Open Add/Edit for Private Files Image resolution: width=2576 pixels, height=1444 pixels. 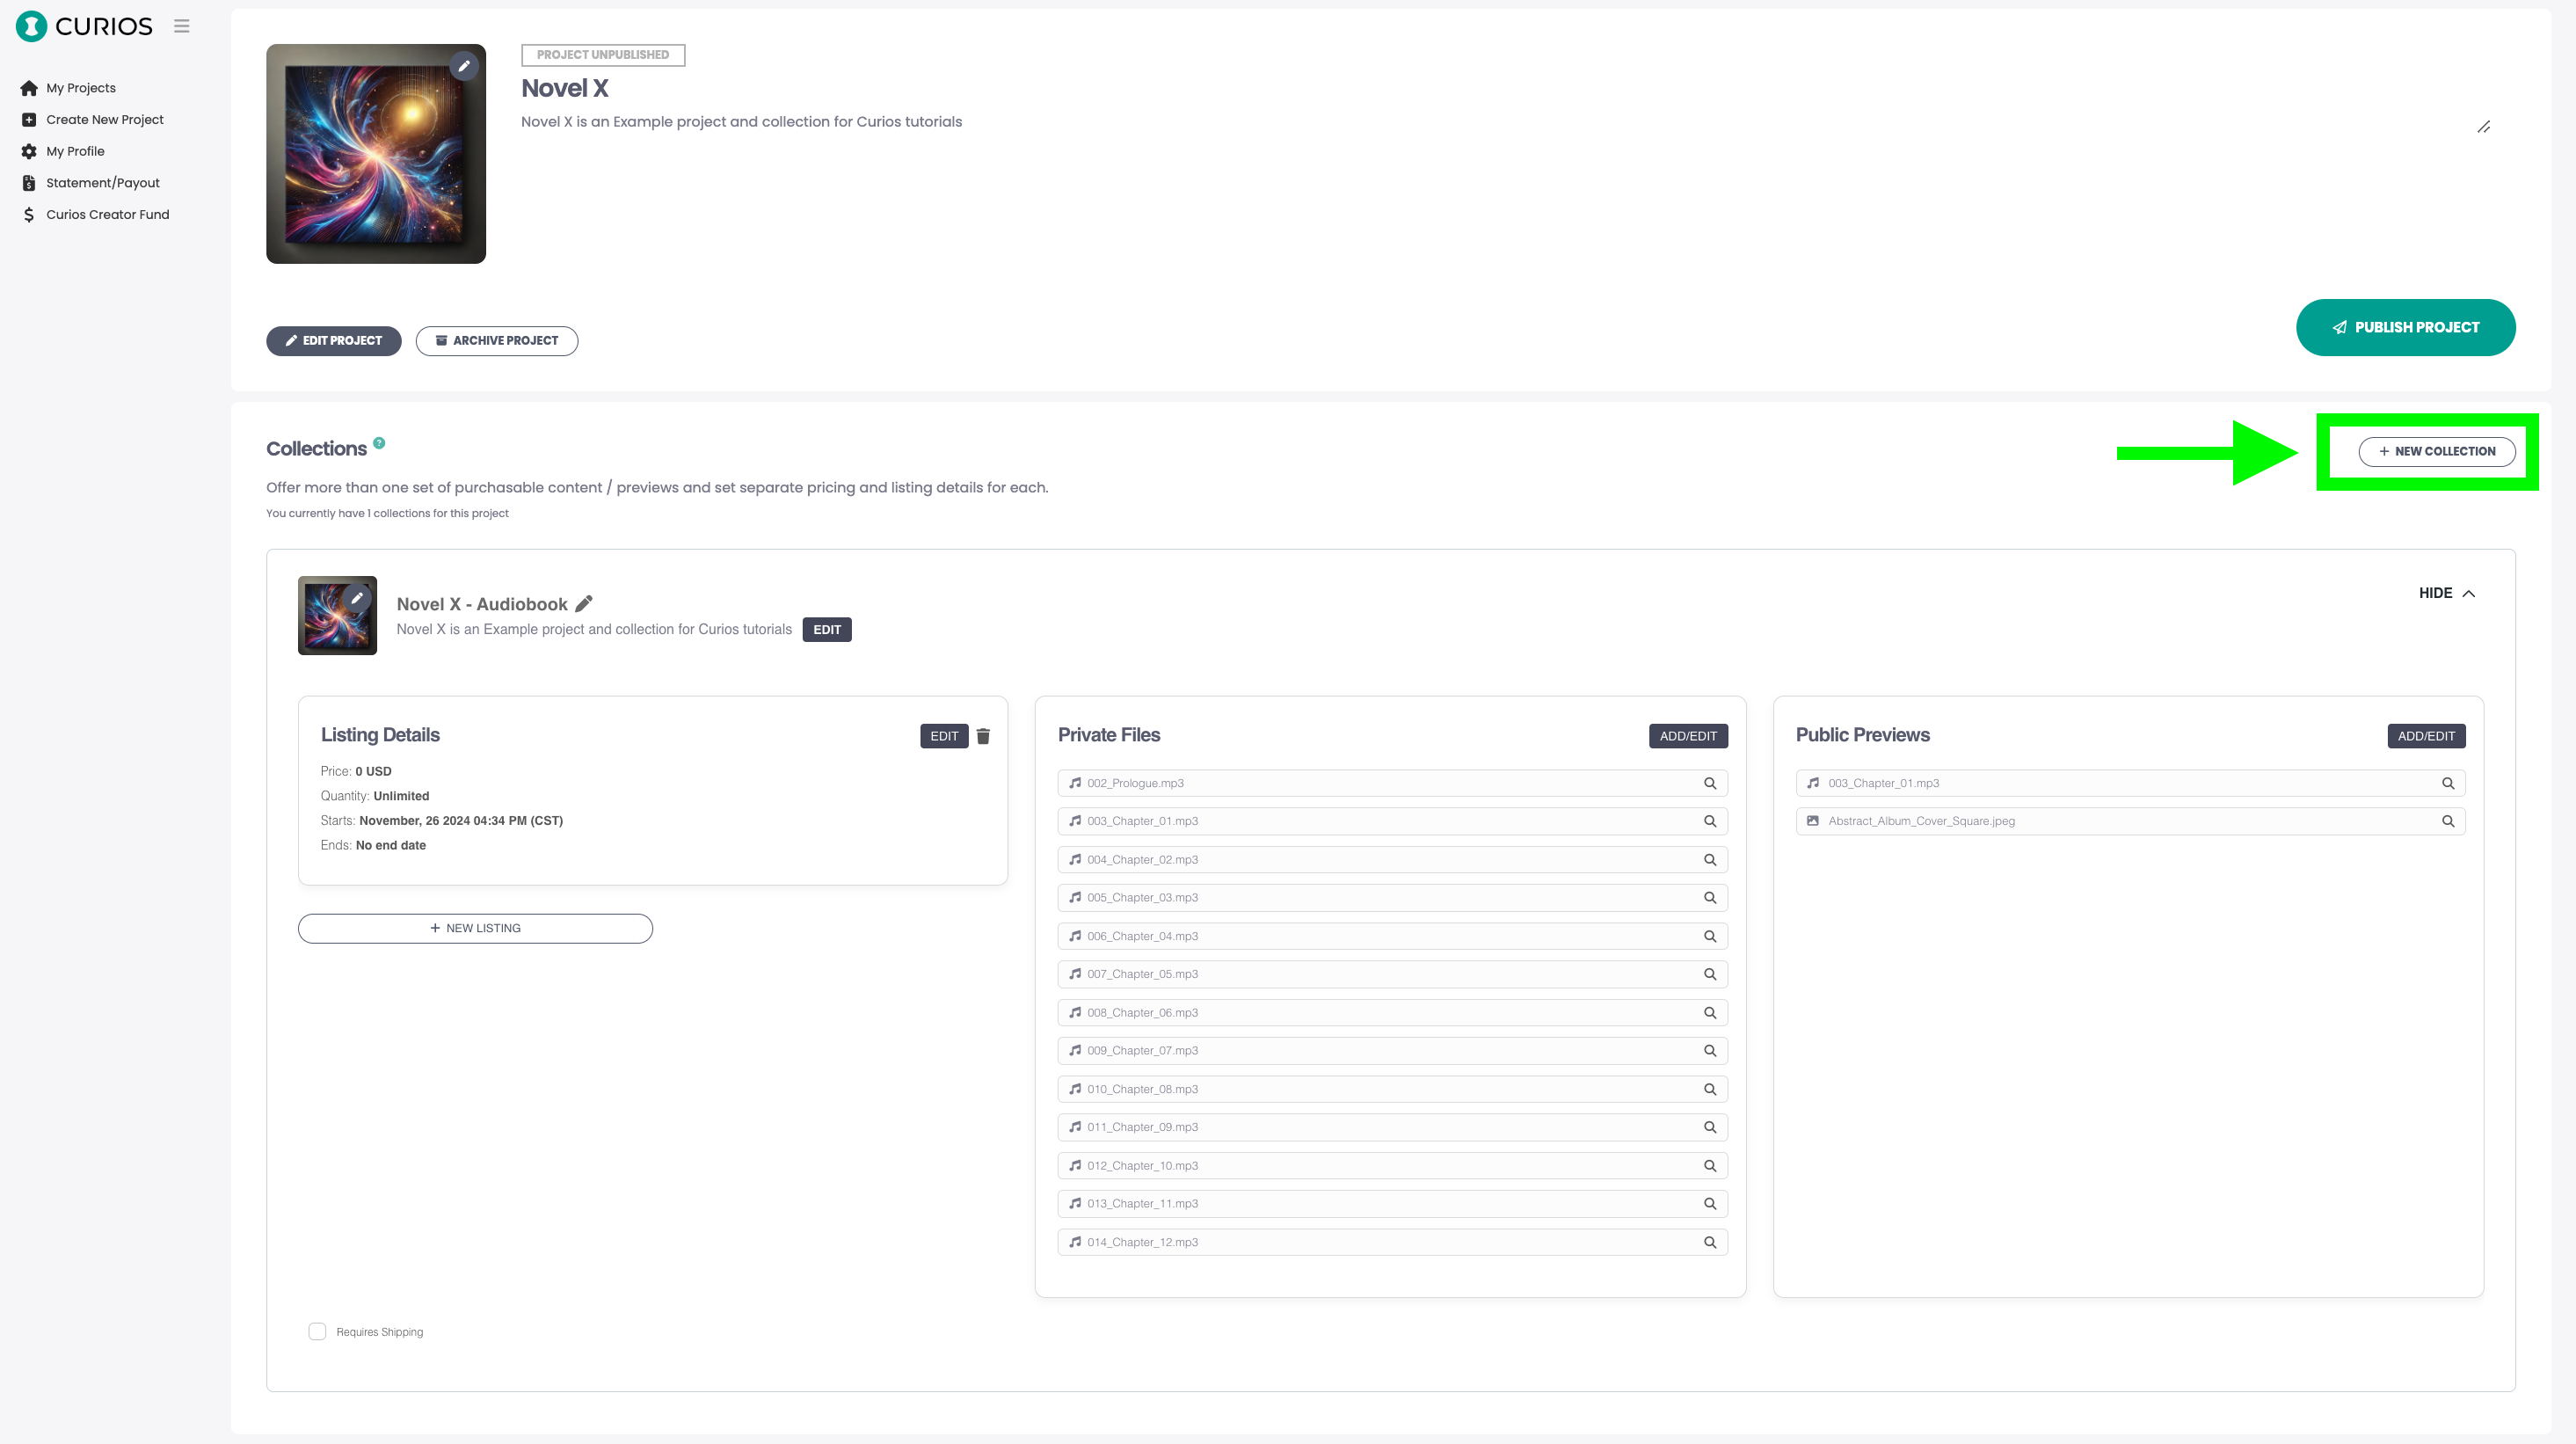[x=1688, y=736]
